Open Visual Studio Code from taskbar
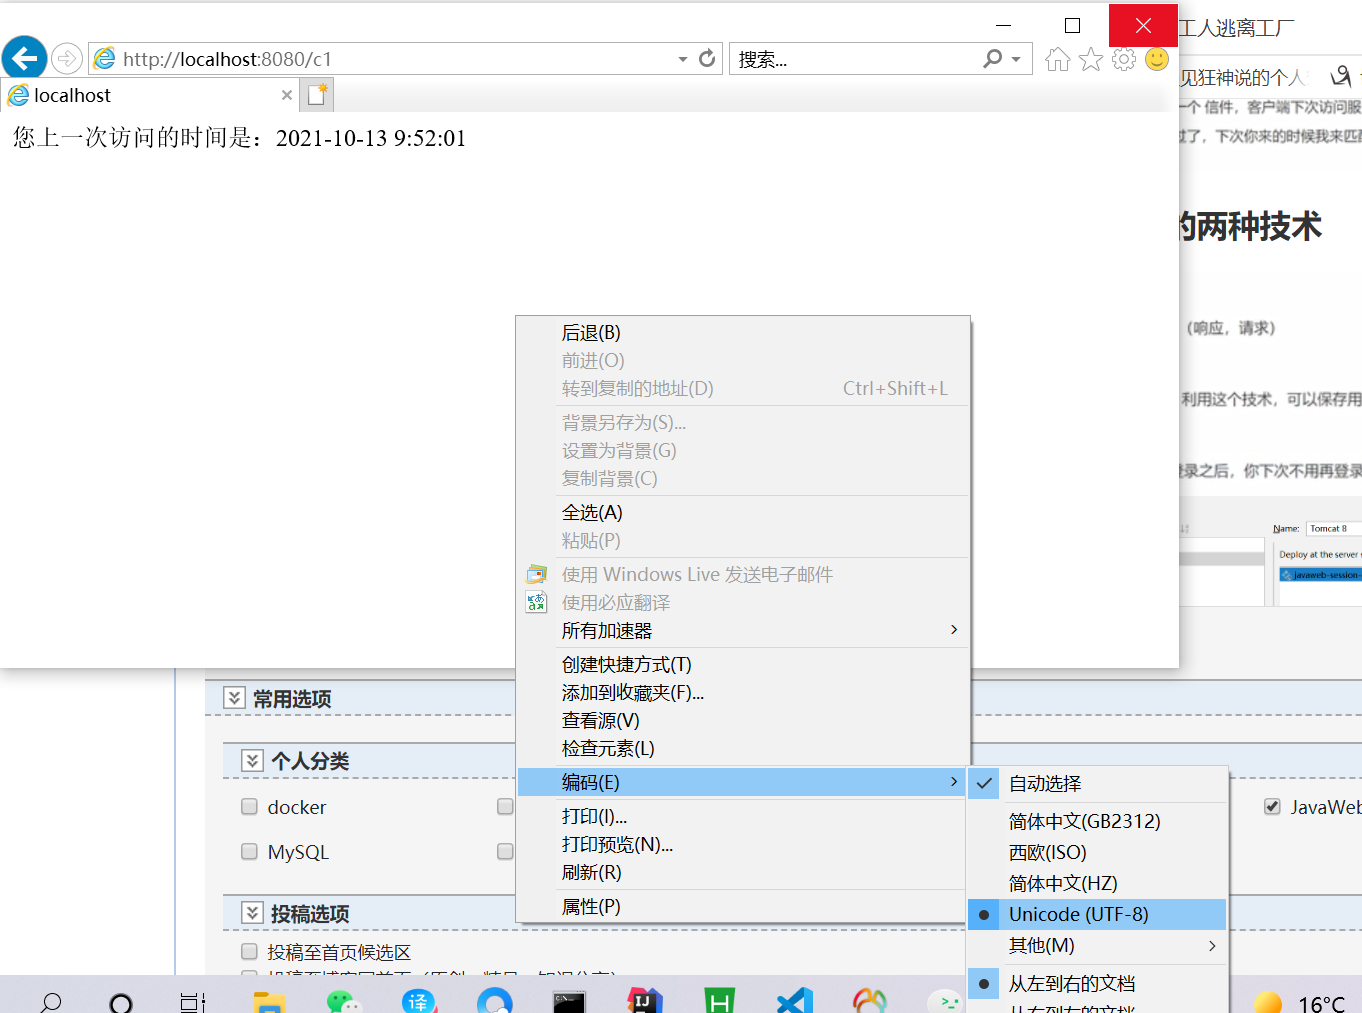Screen dimensions: 1362x1013 click(795, 1001)
